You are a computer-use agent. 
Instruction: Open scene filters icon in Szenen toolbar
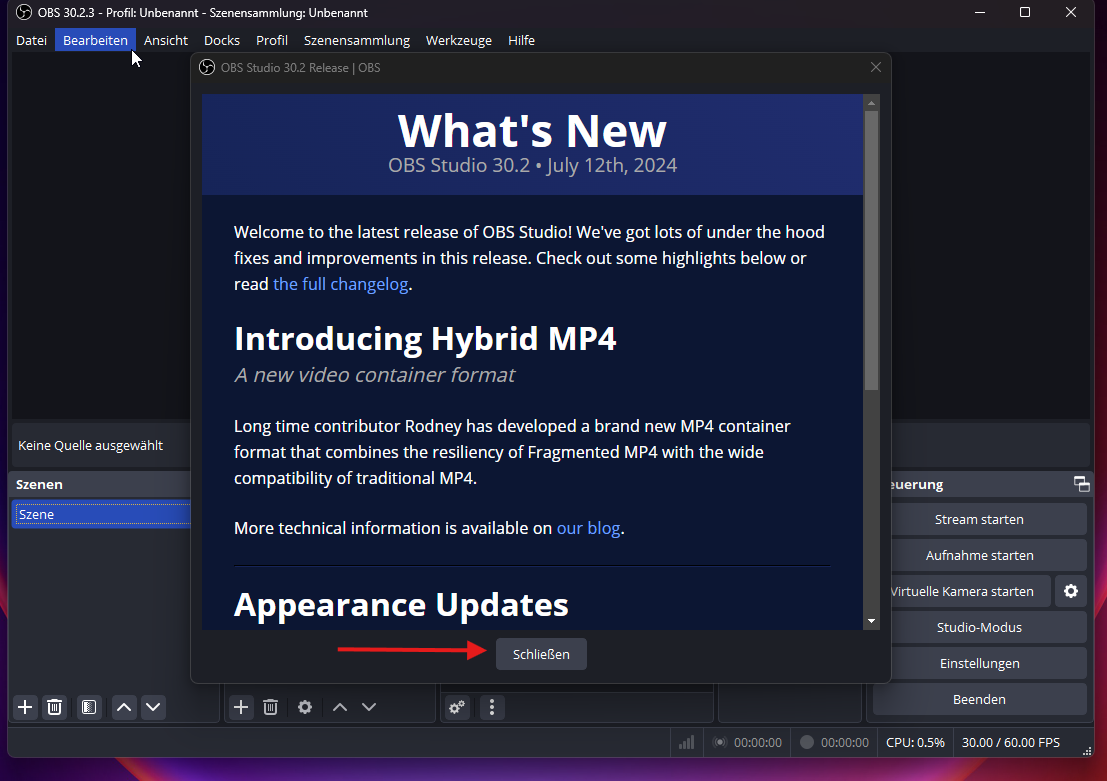click(x=89, y=707)
